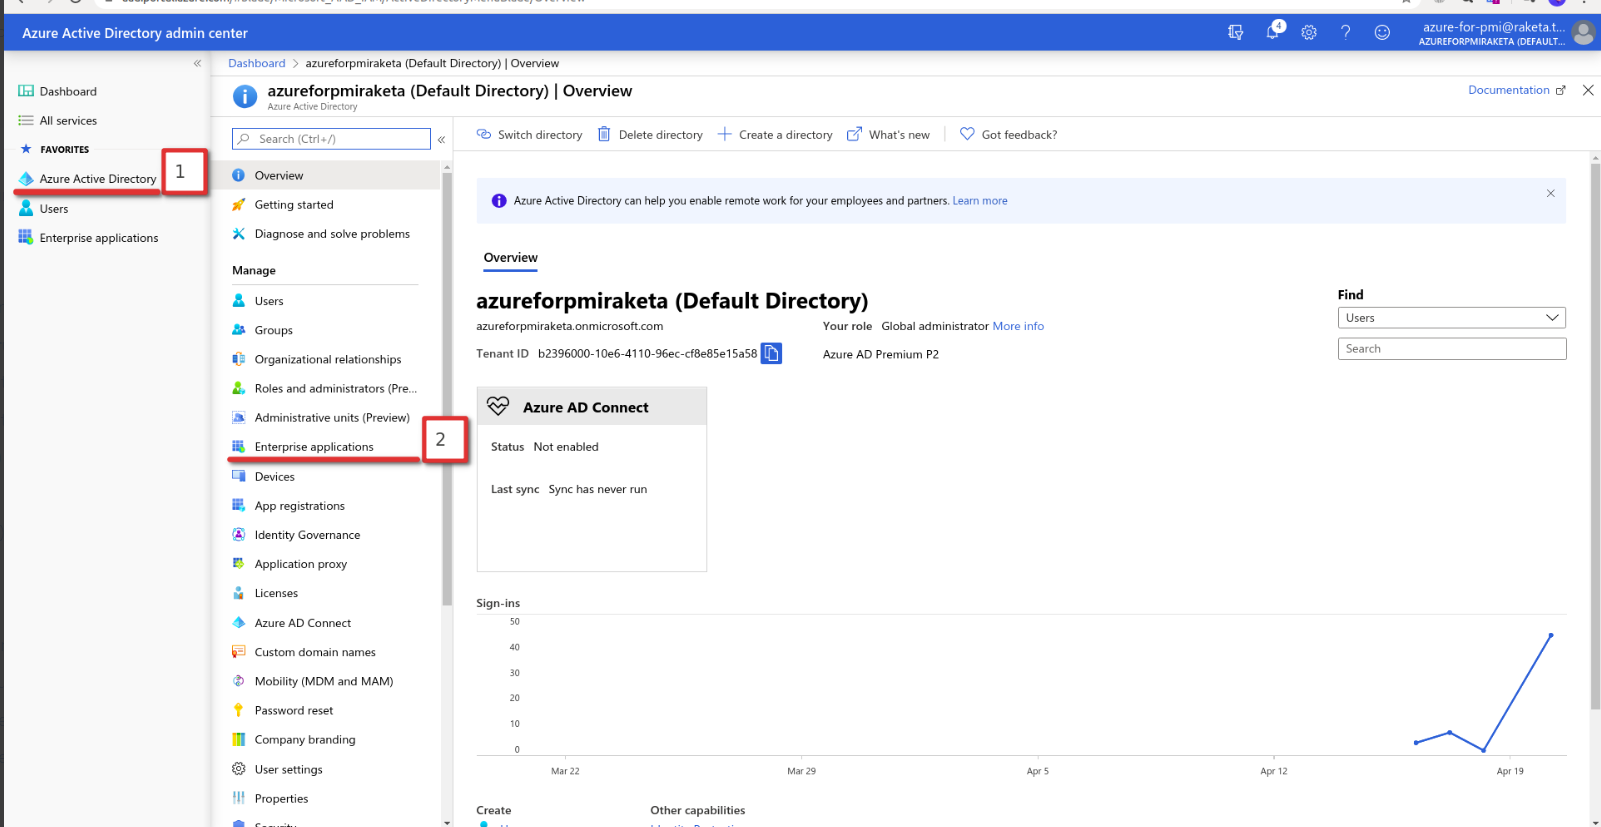Click the Identity Governance icon
This screenshot has height=827, width=1601.
click(239, 535)
